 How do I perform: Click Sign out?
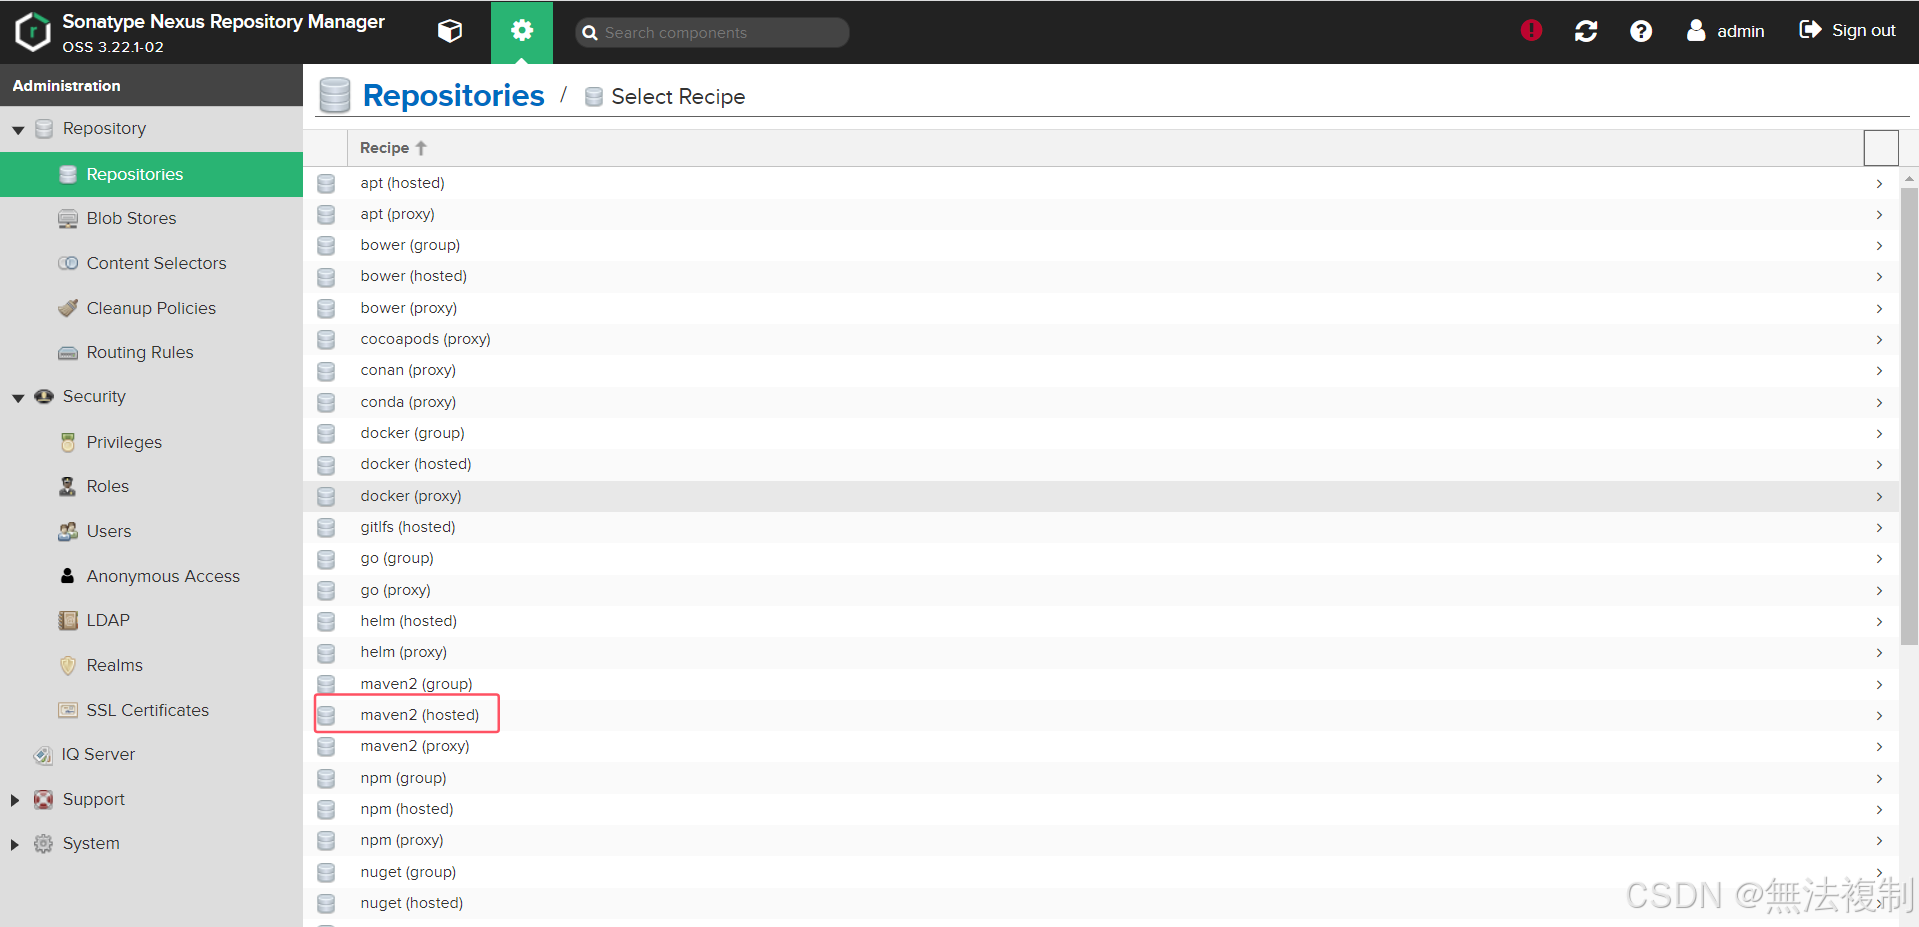click(1847, 31)
